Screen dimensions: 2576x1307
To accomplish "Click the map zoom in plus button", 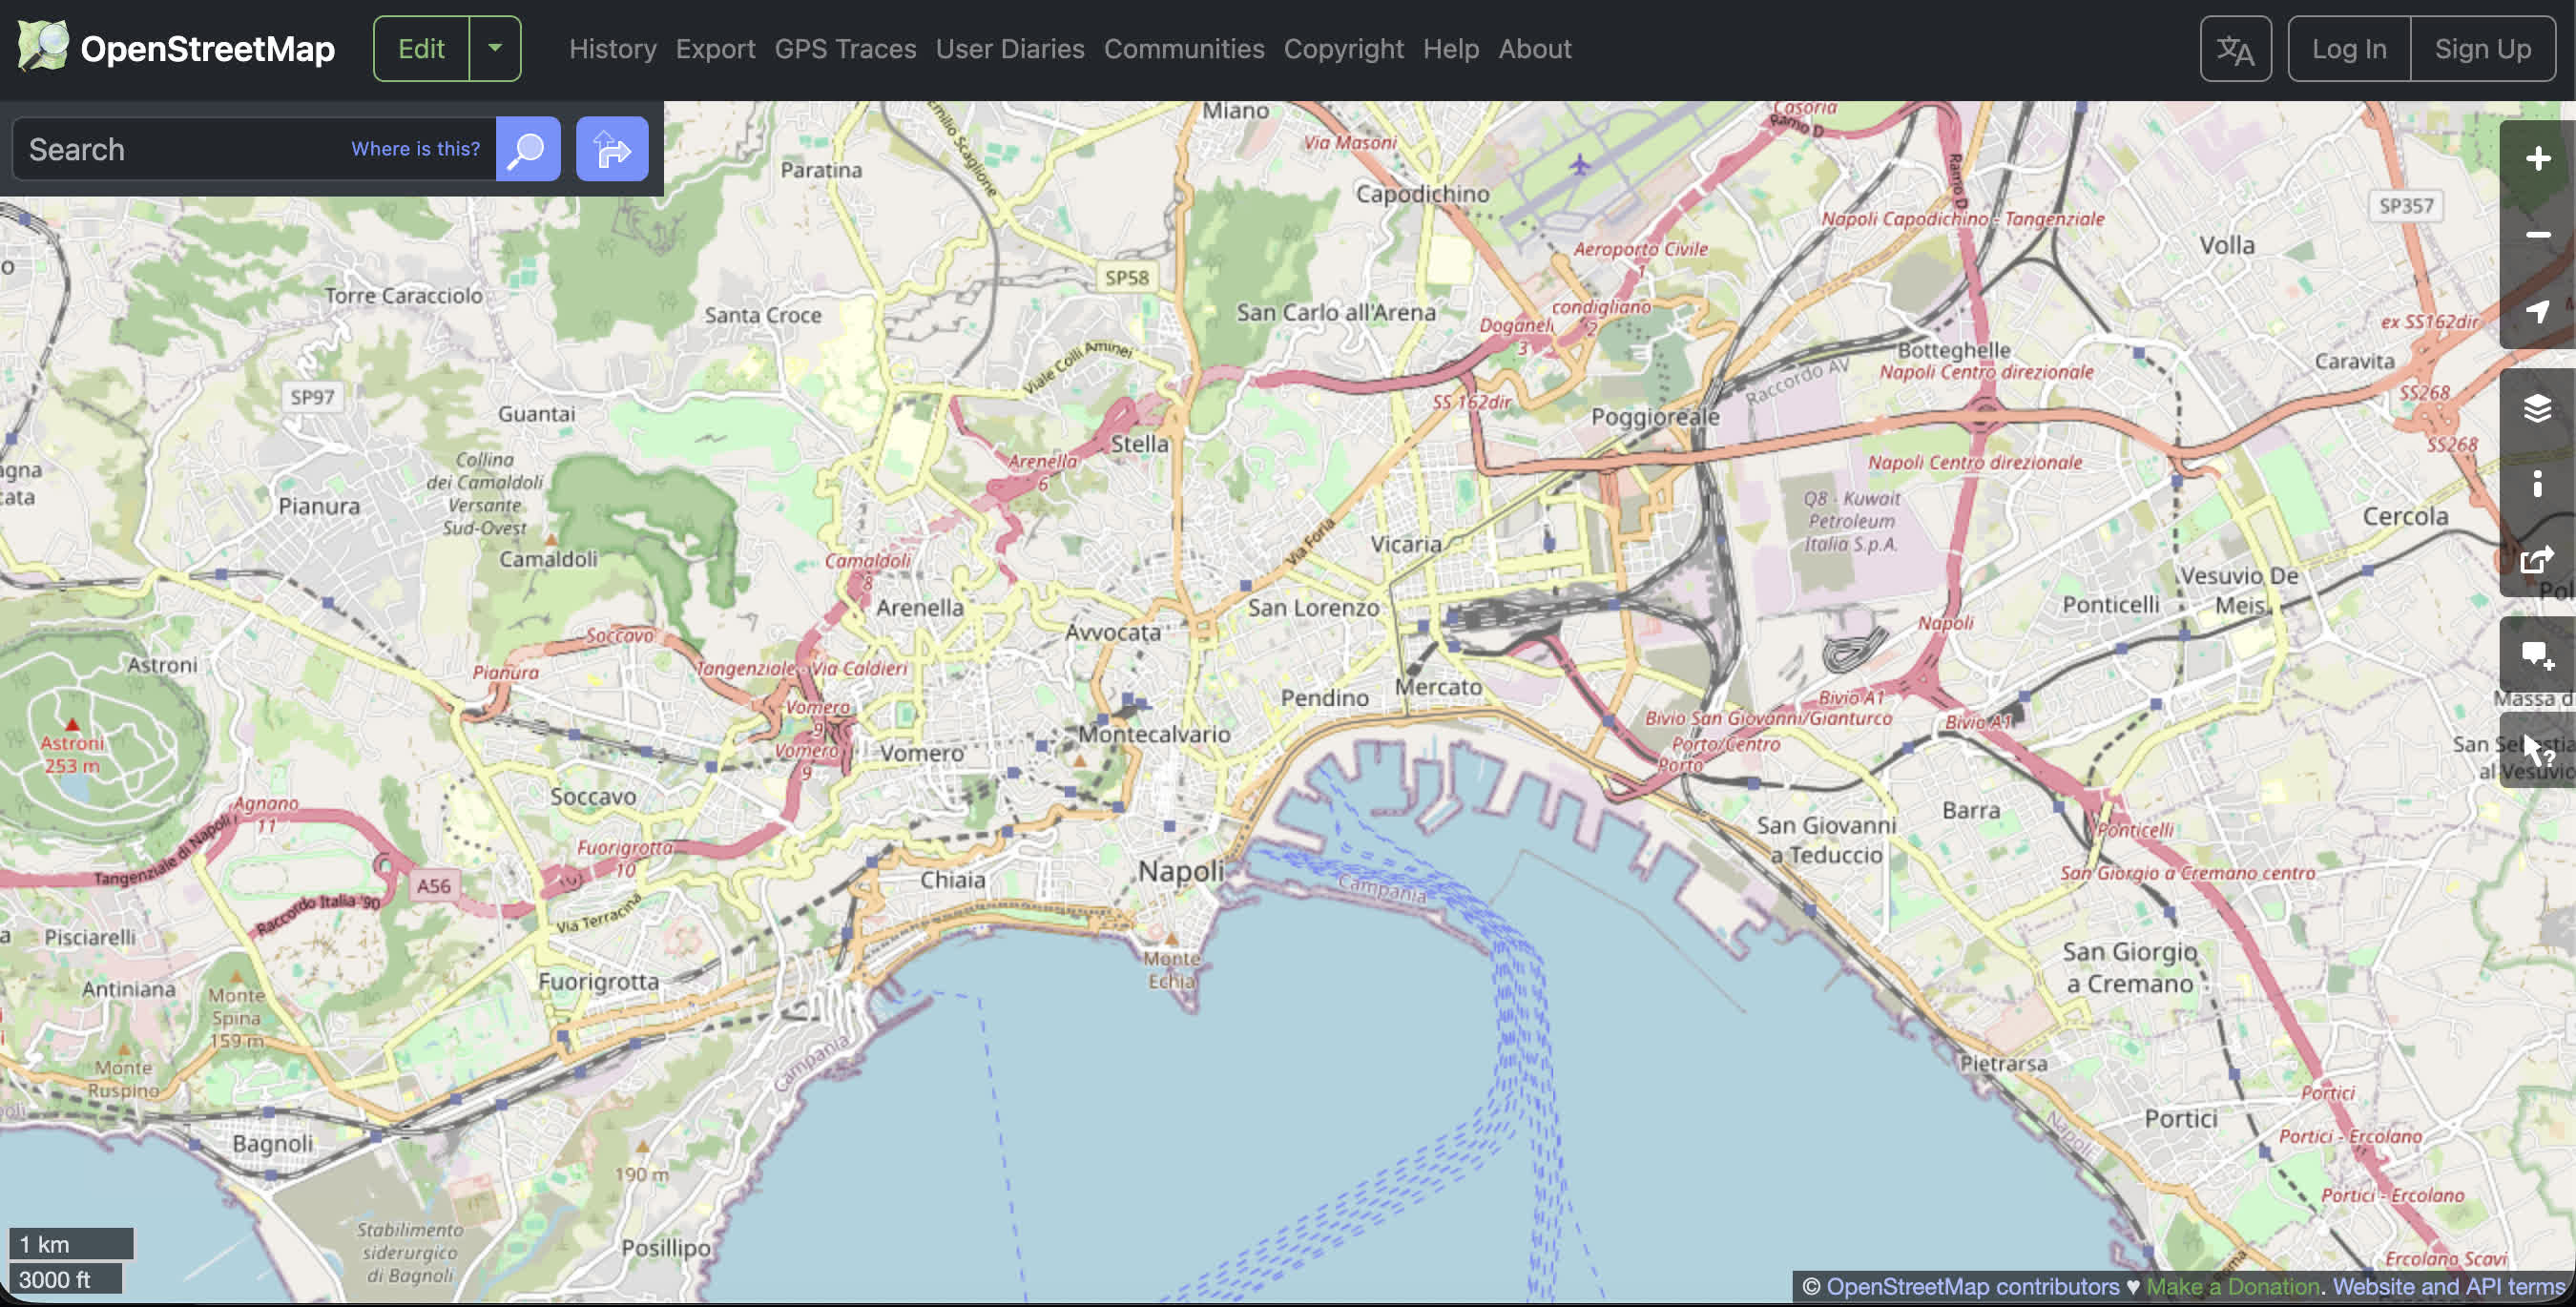I will (x=2537, y=159).
